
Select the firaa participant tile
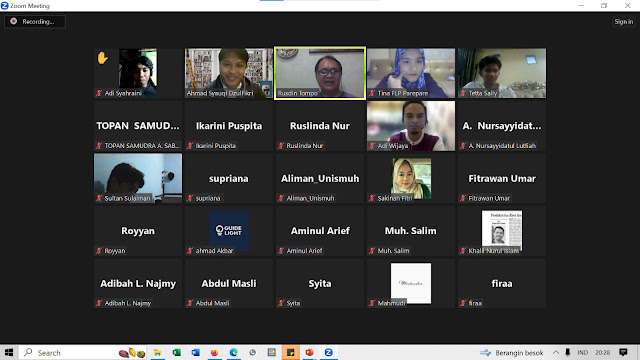pyautogui.click(x=502, y=283)
